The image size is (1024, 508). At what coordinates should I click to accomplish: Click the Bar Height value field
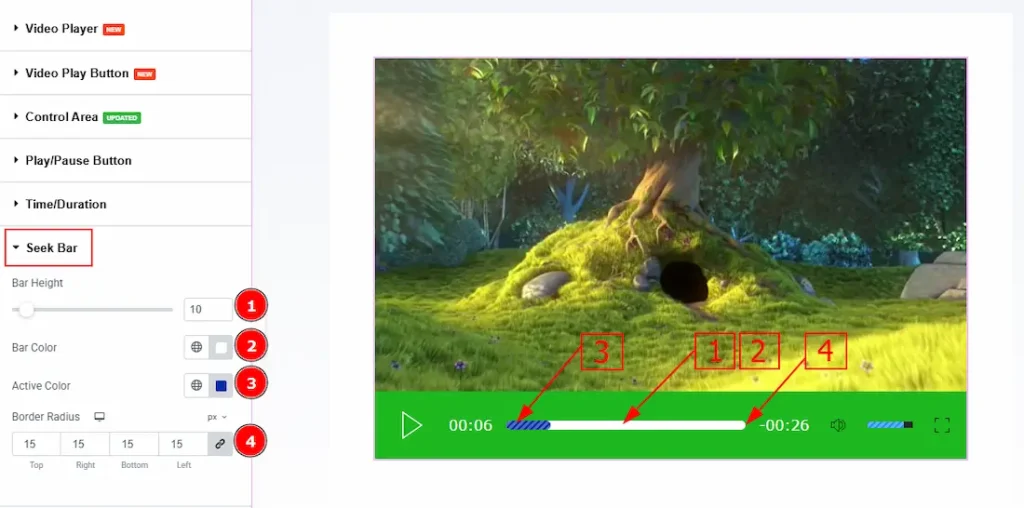pos(208,310)
